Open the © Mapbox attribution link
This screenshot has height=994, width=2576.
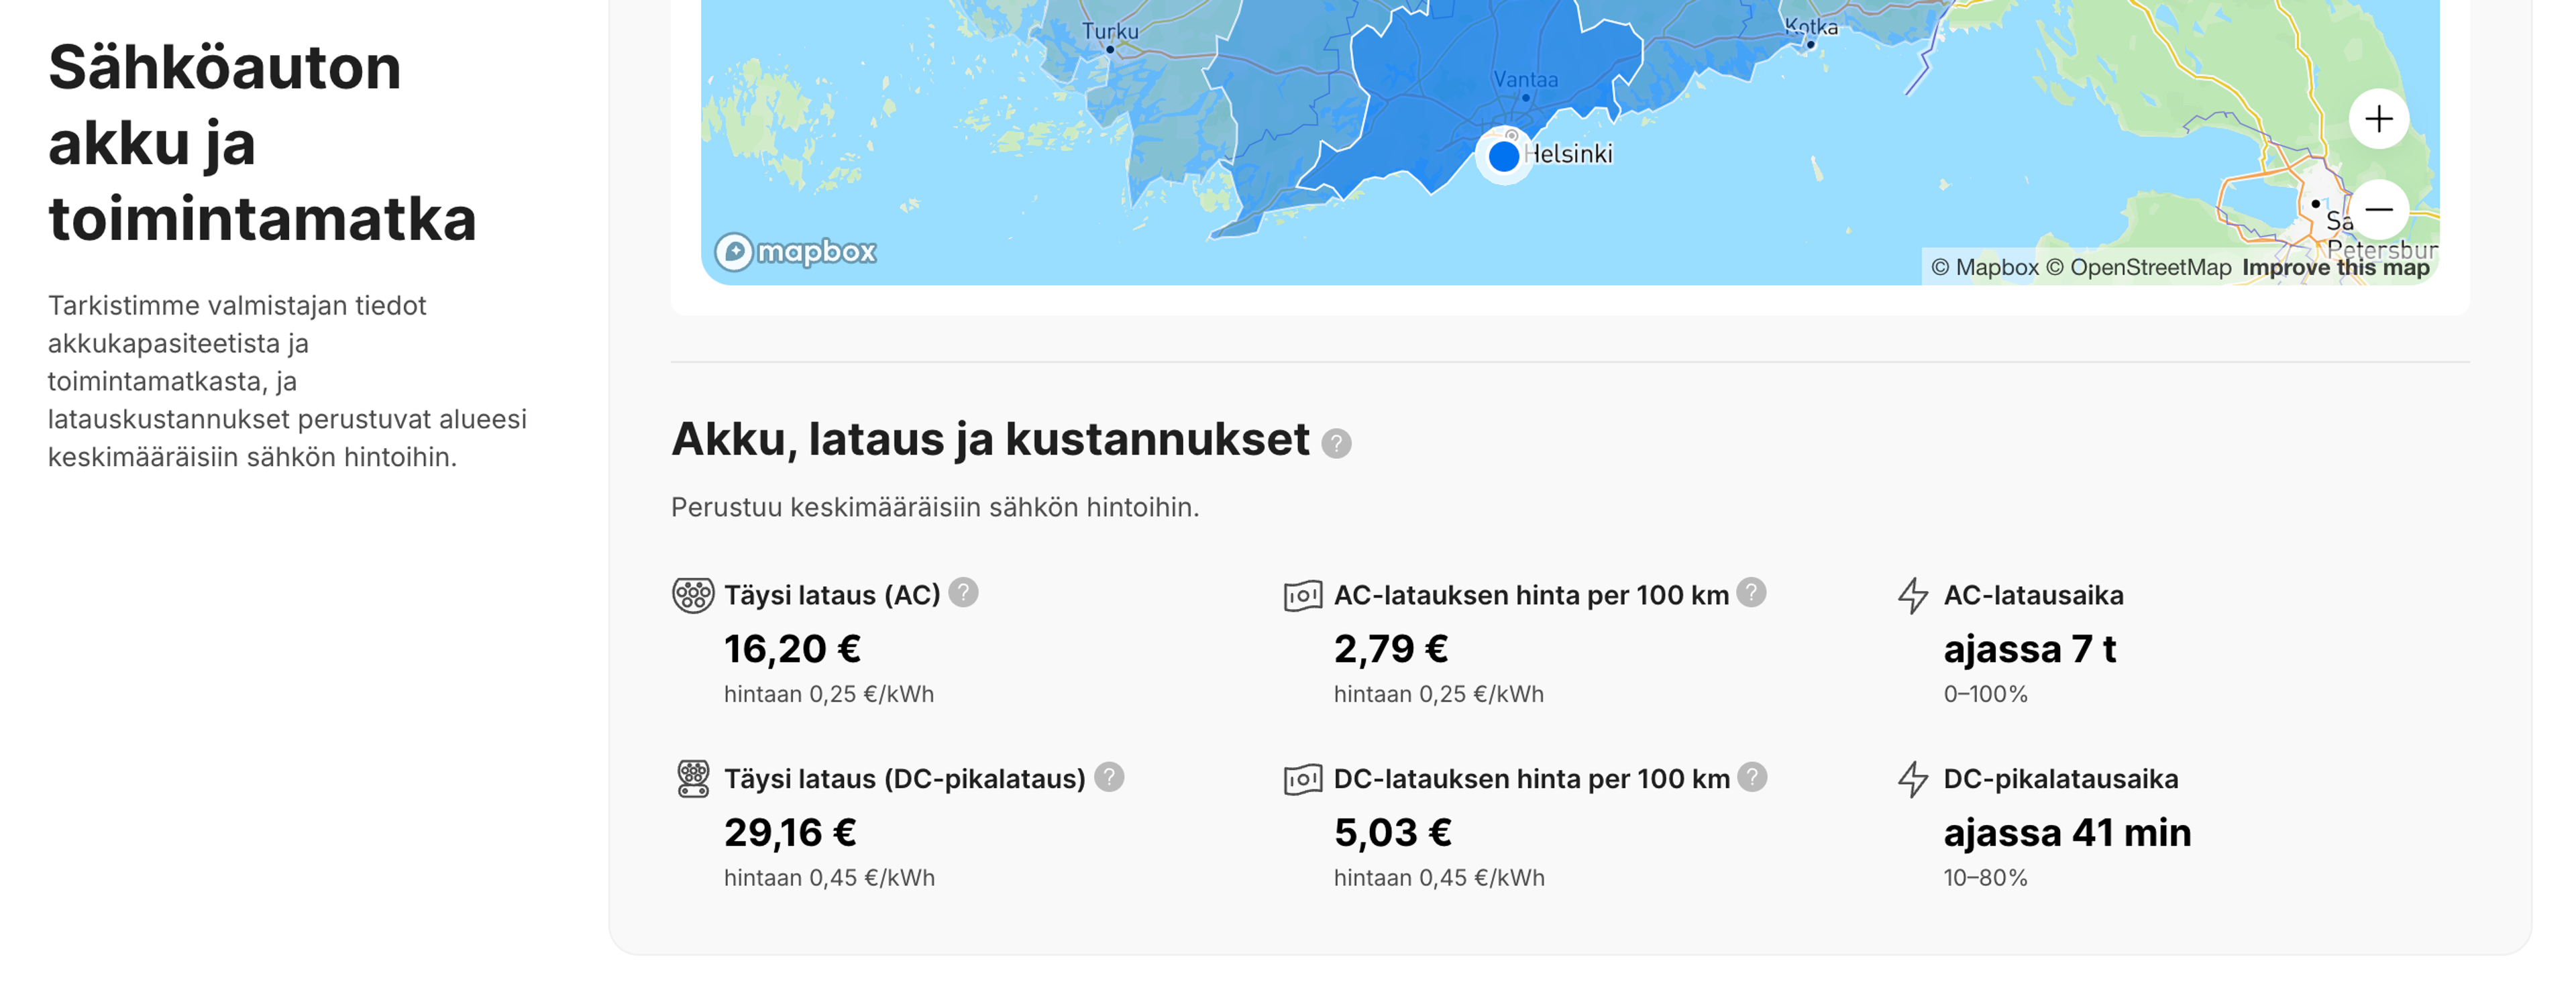[1984, 267]
